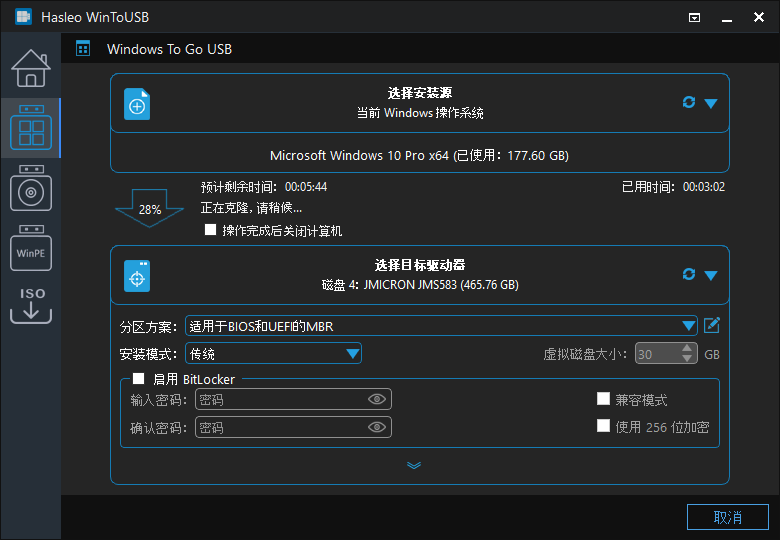Click the 28% progress arrow indicator
The image size is (780, 540).
(x=150, y=208)
